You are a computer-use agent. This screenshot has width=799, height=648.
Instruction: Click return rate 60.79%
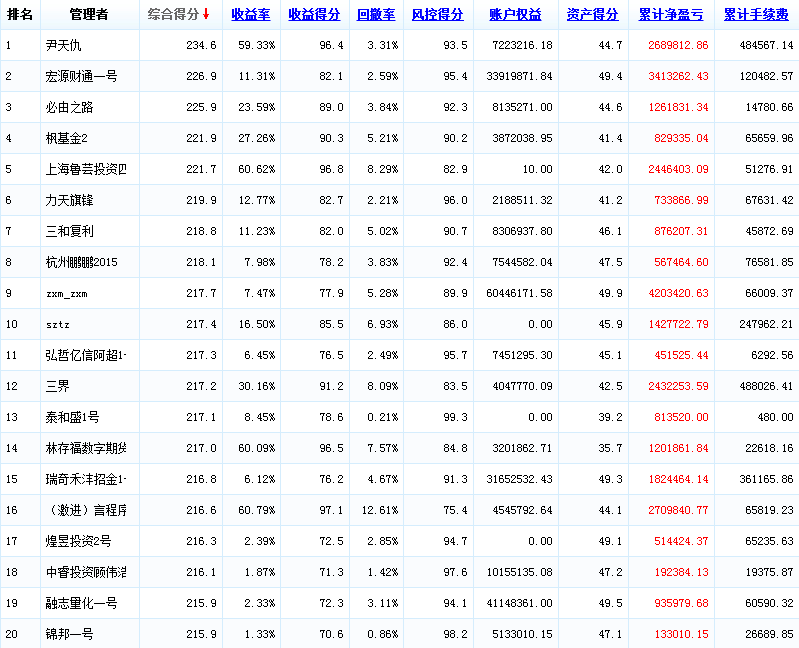point(257,510)
